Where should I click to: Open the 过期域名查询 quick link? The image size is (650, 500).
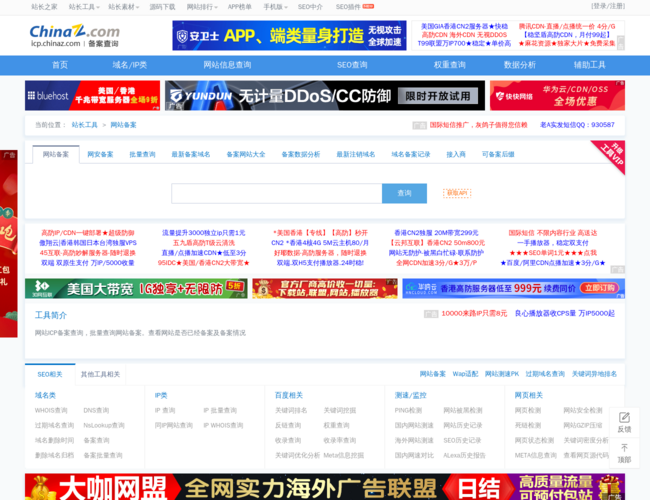tap(545, 374)
